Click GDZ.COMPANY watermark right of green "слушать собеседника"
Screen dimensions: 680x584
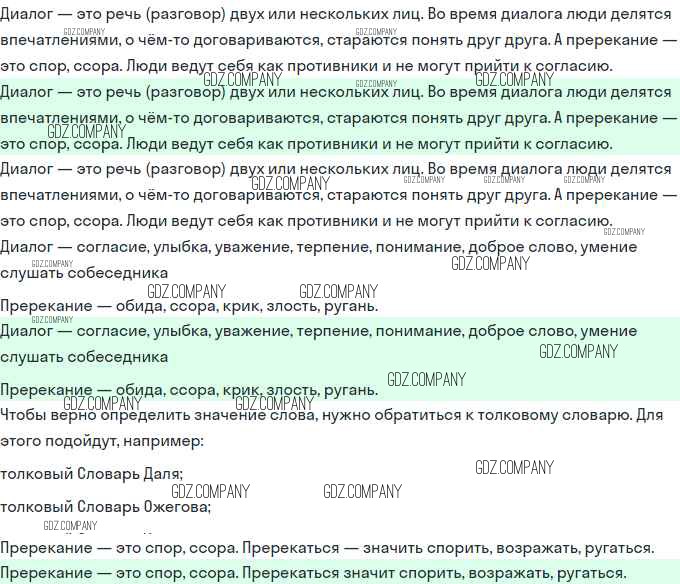(578, 351)
